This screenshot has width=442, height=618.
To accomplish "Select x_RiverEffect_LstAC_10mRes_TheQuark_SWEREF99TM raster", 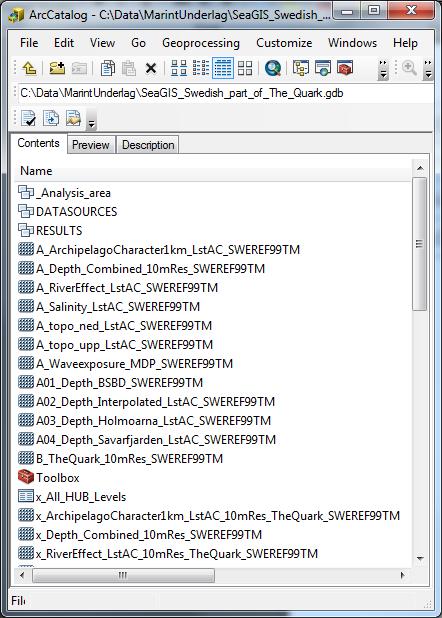I will tap(168, 553).
